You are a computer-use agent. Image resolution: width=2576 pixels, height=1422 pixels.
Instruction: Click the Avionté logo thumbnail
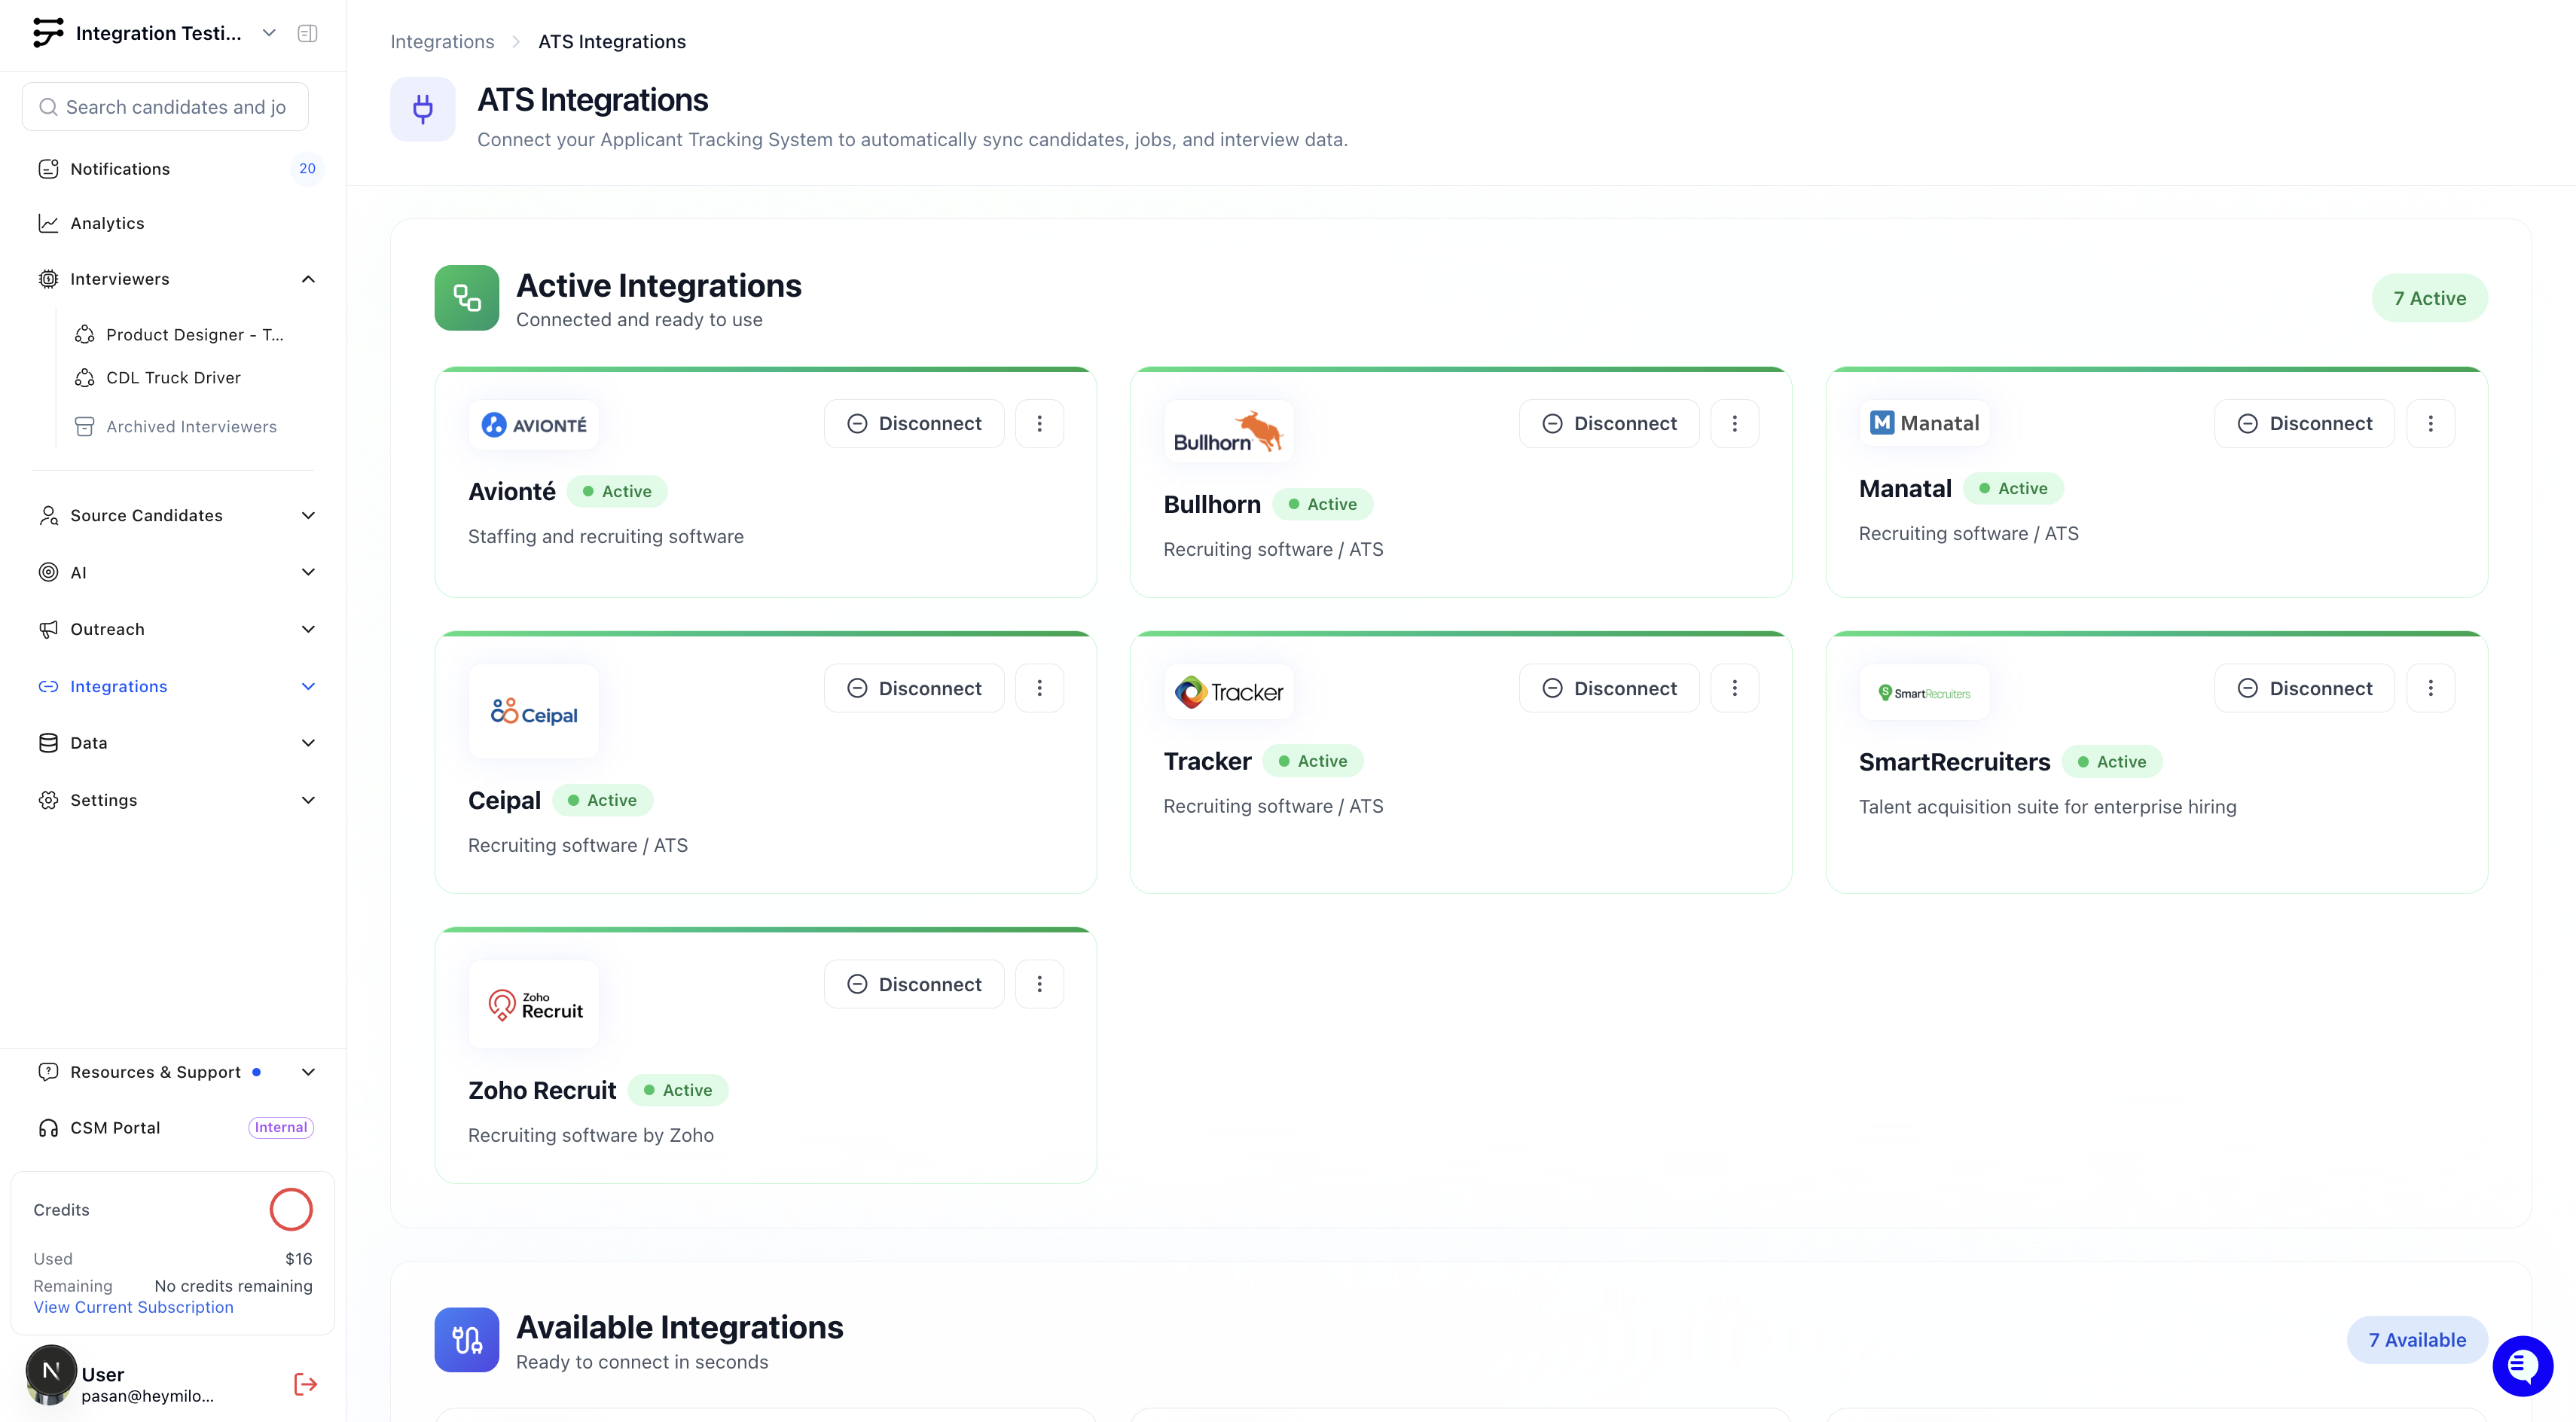[533, 425]
